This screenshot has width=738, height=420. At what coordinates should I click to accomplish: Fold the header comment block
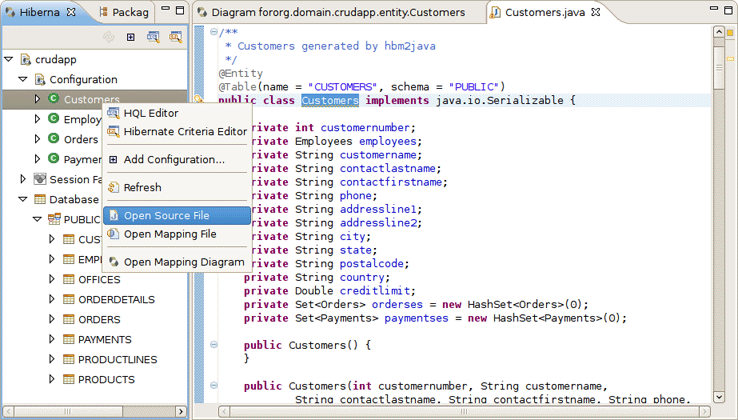(x=214, y=33)
